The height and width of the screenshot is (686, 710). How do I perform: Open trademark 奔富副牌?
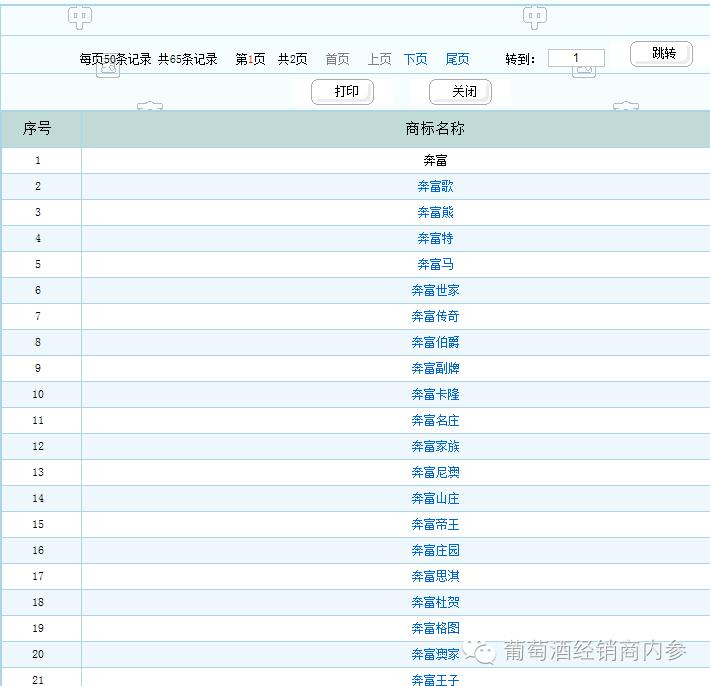pos(435,369)
